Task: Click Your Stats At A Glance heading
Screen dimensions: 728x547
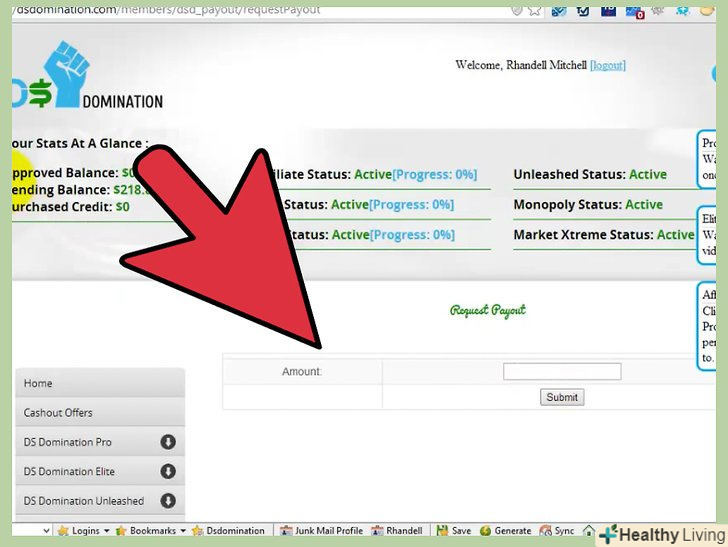Action: click(x=80, y=143)
